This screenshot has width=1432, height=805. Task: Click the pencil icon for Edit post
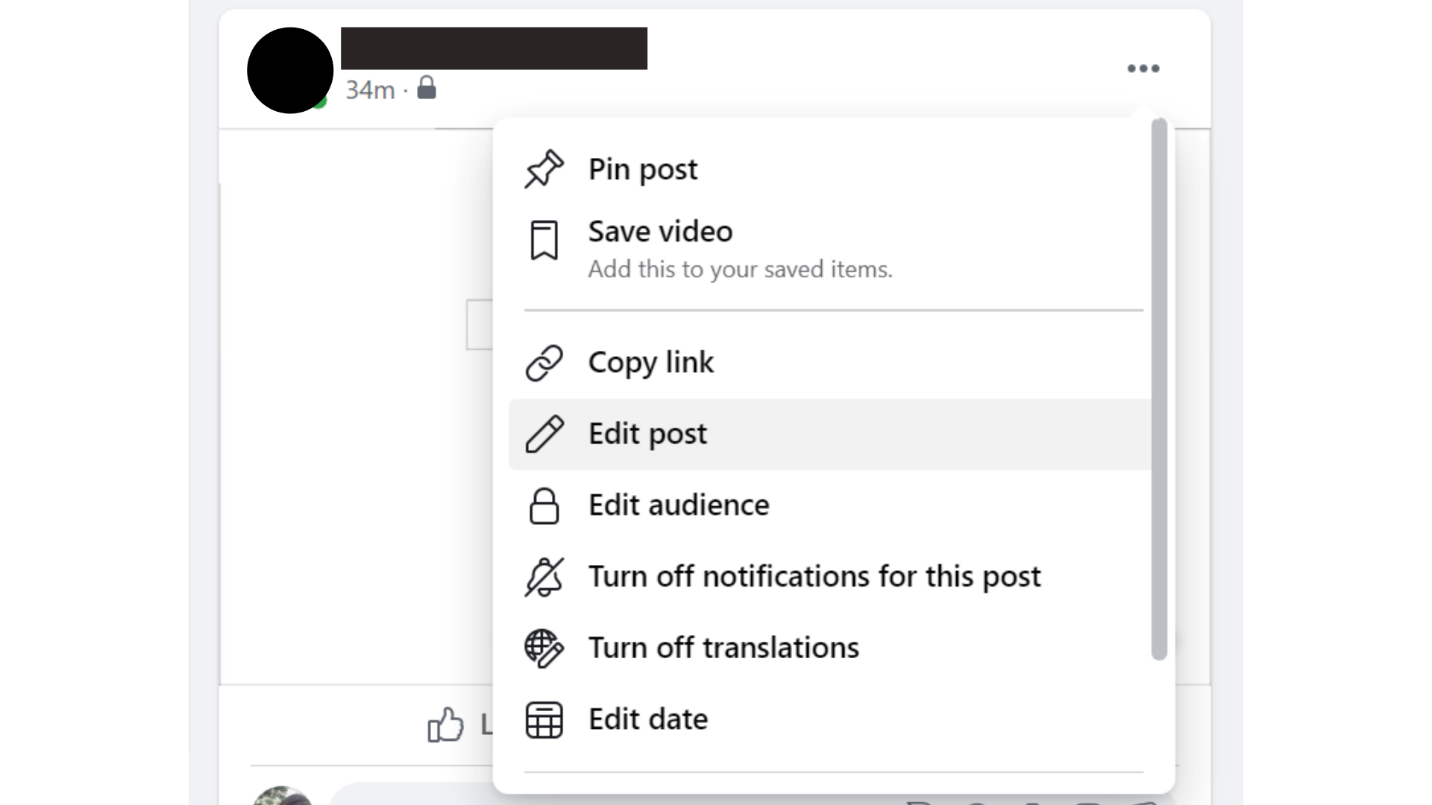pos(544,434)
